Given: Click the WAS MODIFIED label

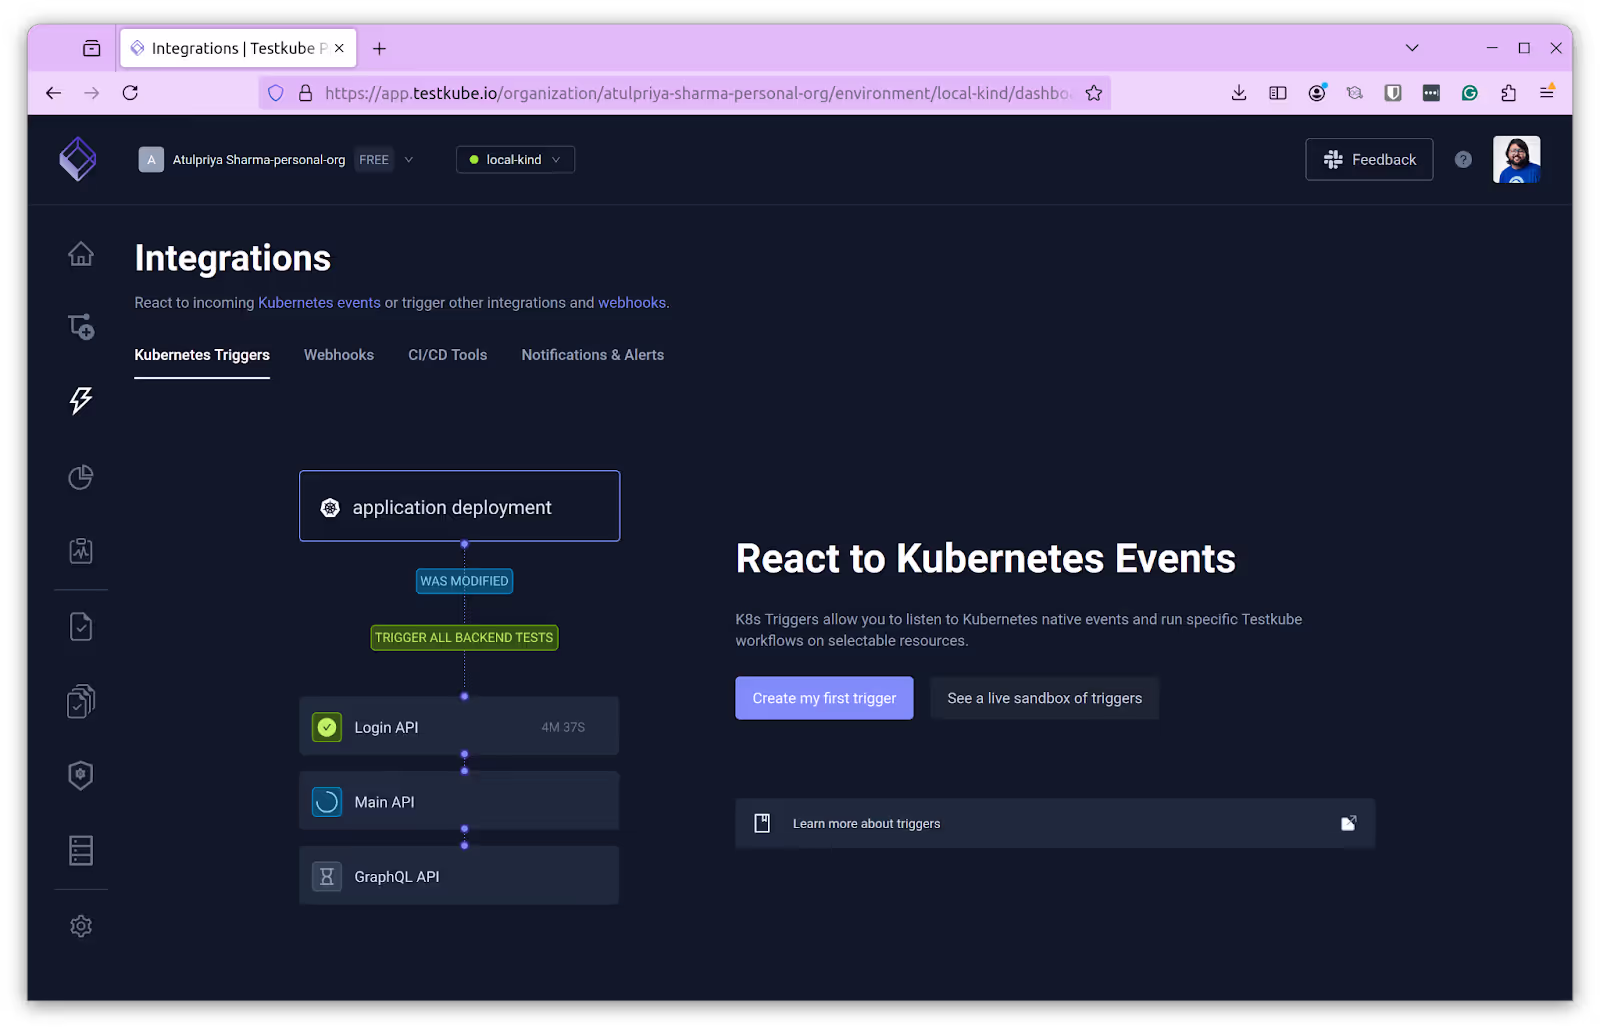Looking at the screenshot, I should point(464,581).
